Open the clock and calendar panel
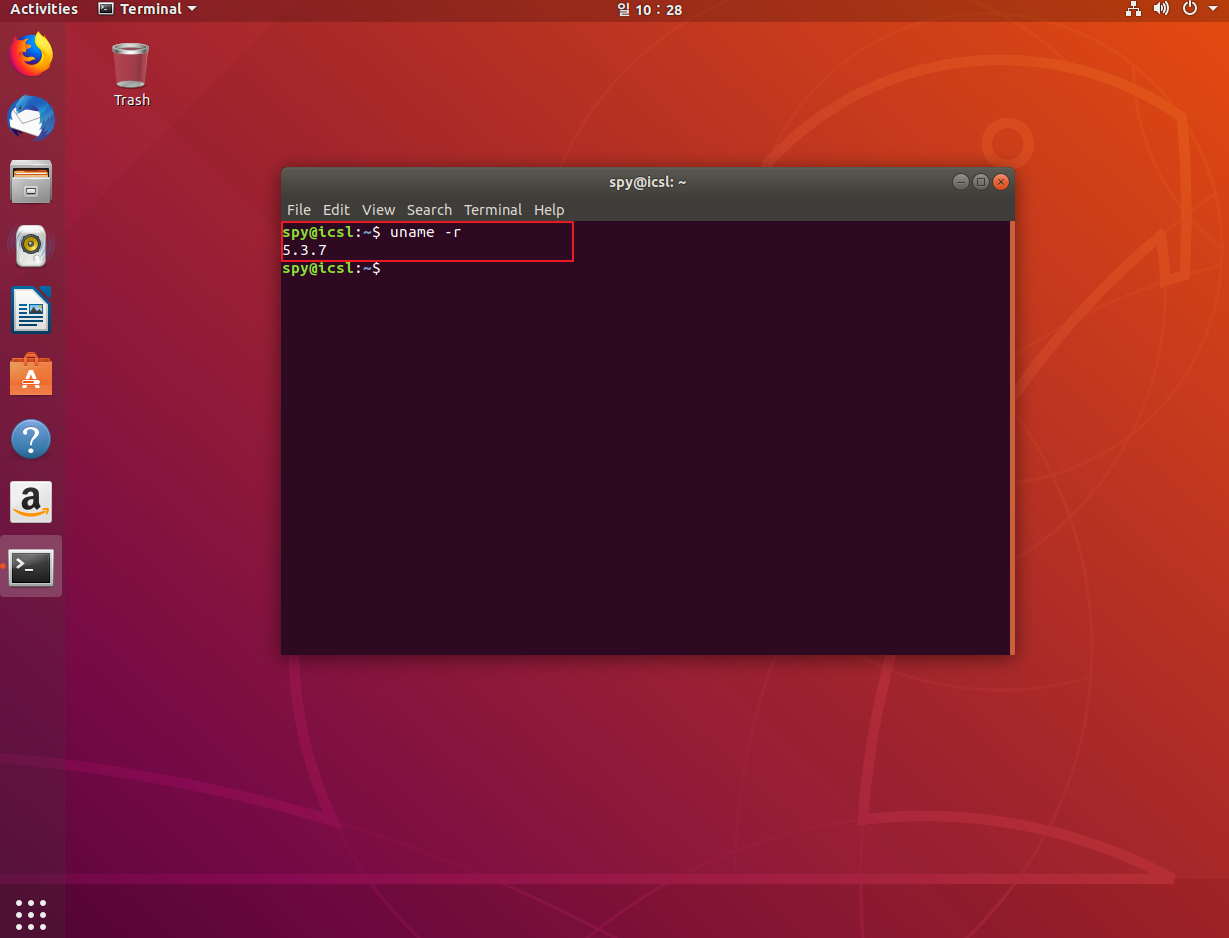This screenshot has width=1229, height=938. click(650, 9)
